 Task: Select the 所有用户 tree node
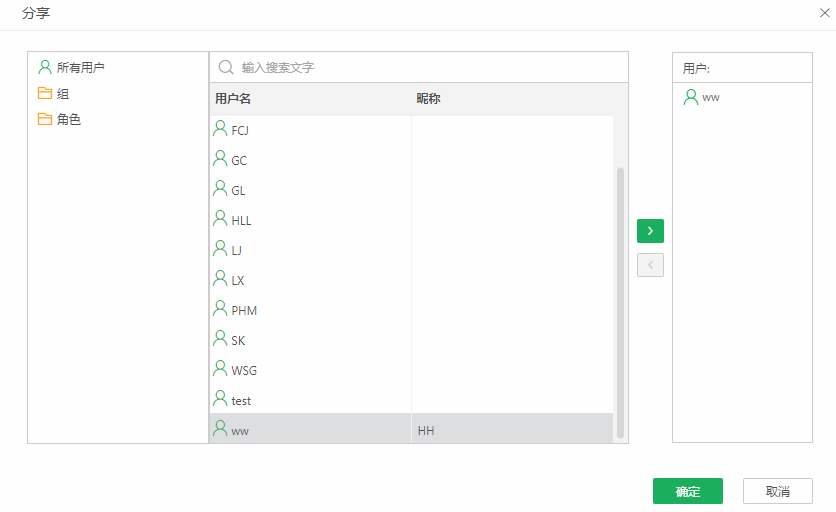click(80, 67)
